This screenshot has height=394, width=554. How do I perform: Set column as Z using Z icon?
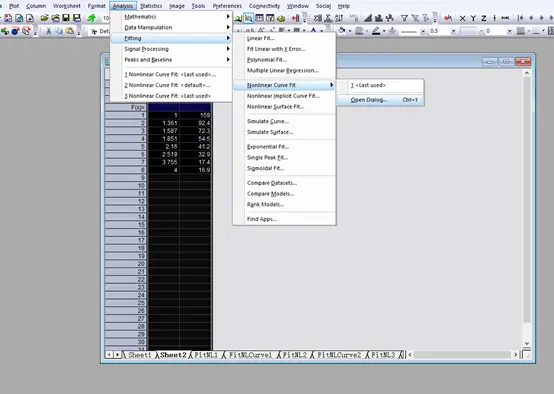coord(484,18)
